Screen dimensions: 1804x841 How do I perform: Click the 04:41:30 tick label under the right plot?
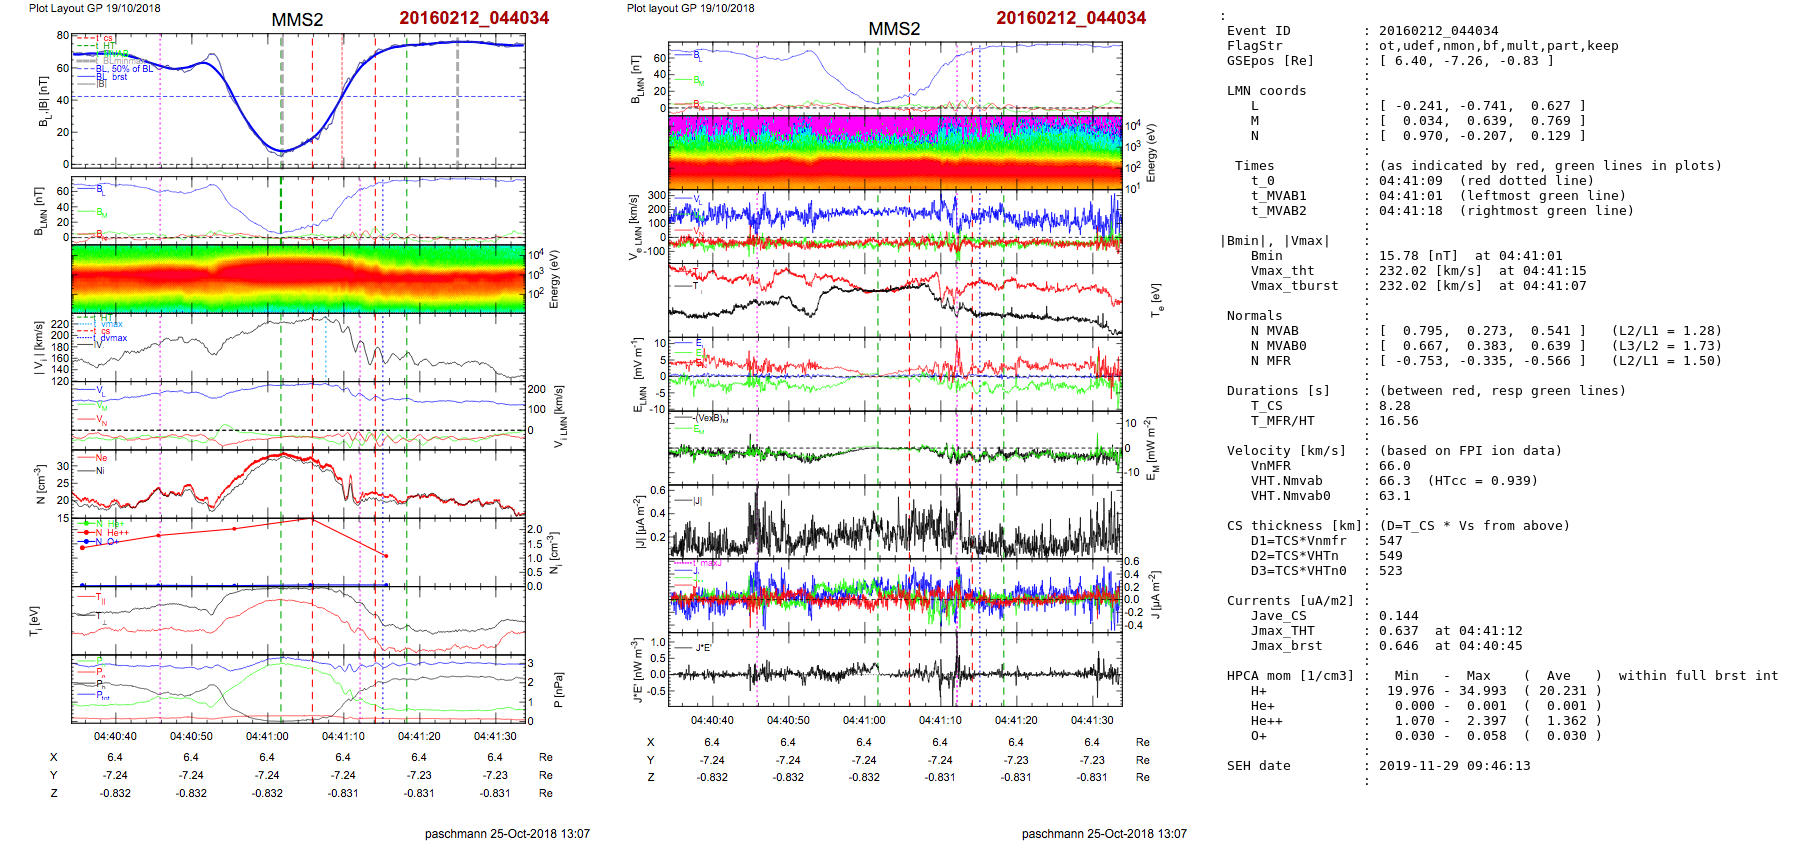click(1091, 720)
